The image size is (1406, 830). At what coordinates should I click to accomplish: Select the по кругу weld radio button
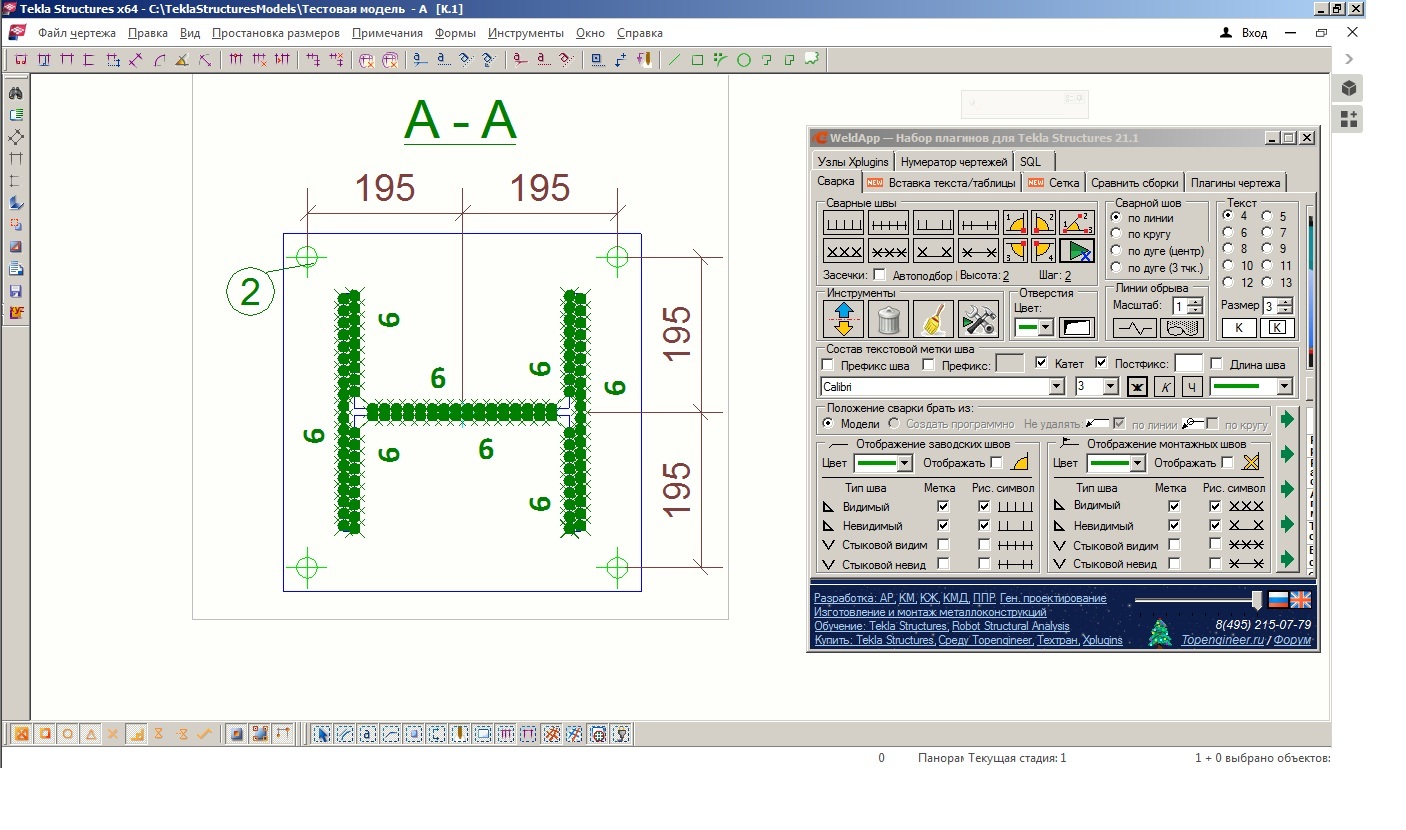pos(1116,234)
